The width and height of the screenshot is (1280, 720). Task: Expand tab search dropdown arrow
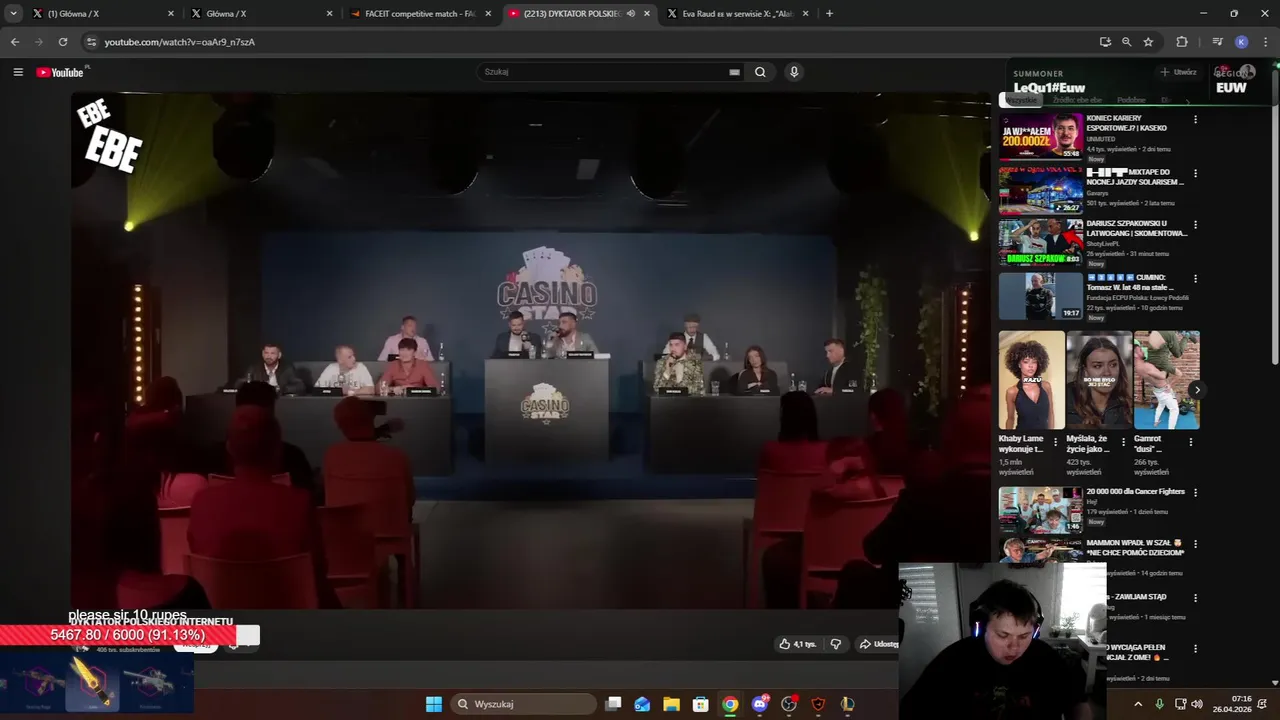13,14
